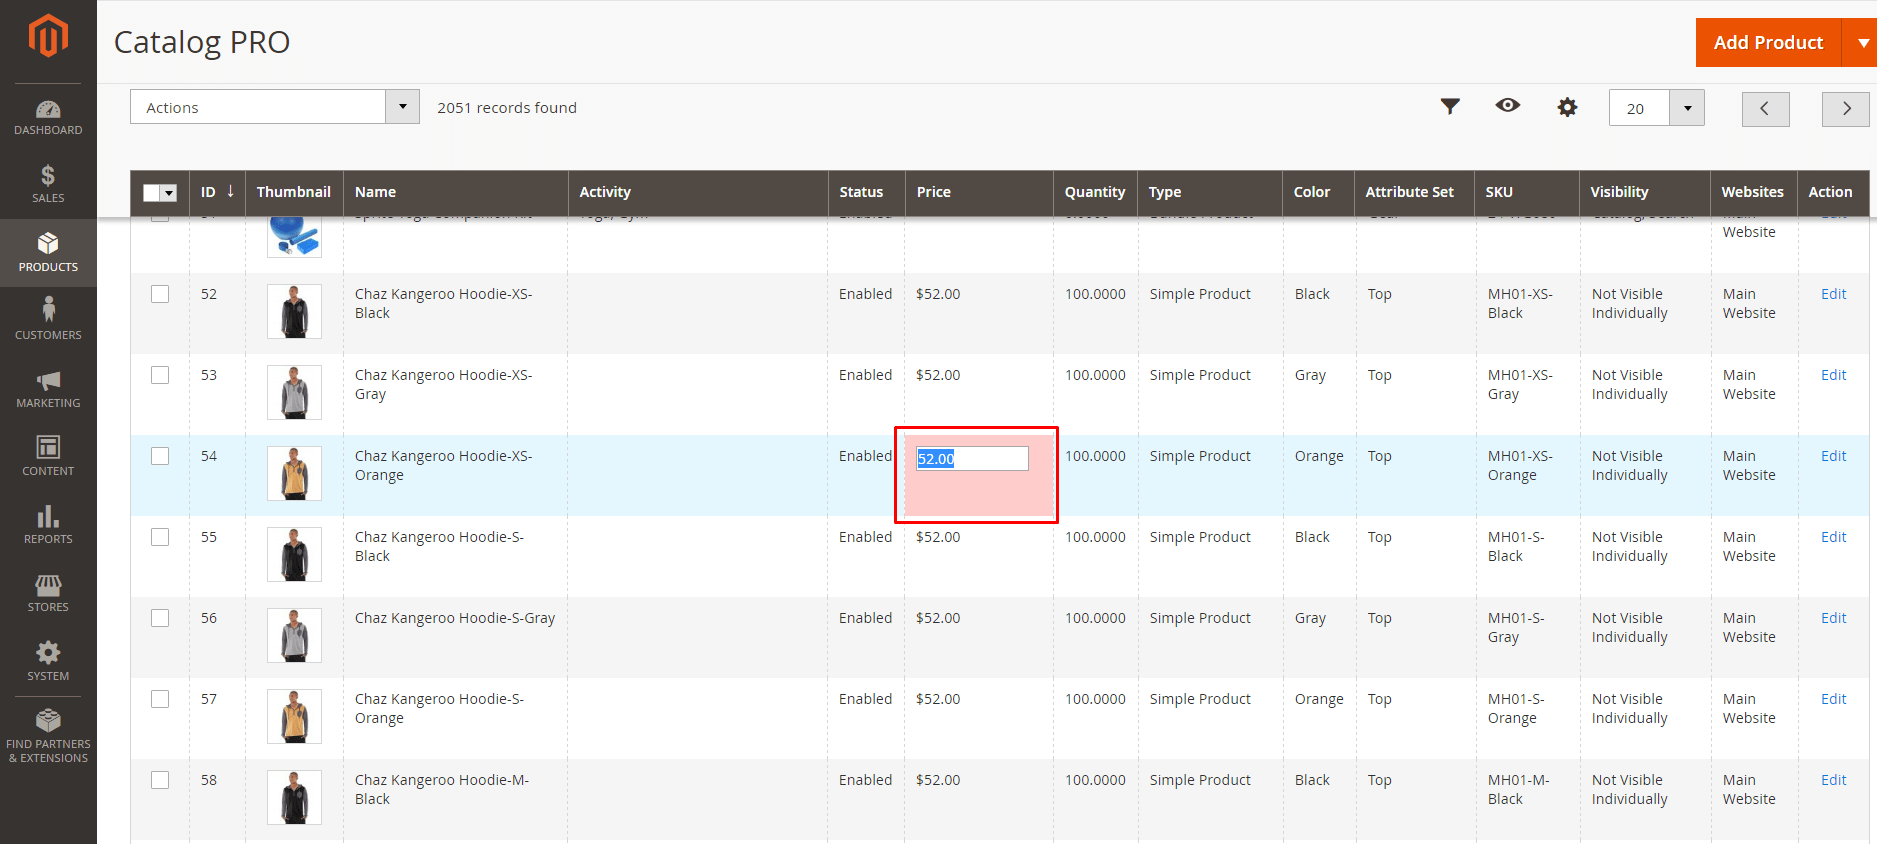Image resolution: width=1877 pixels, height=844 pixels.
Task: Click the Magento logo
Action: tap(48, 37)
